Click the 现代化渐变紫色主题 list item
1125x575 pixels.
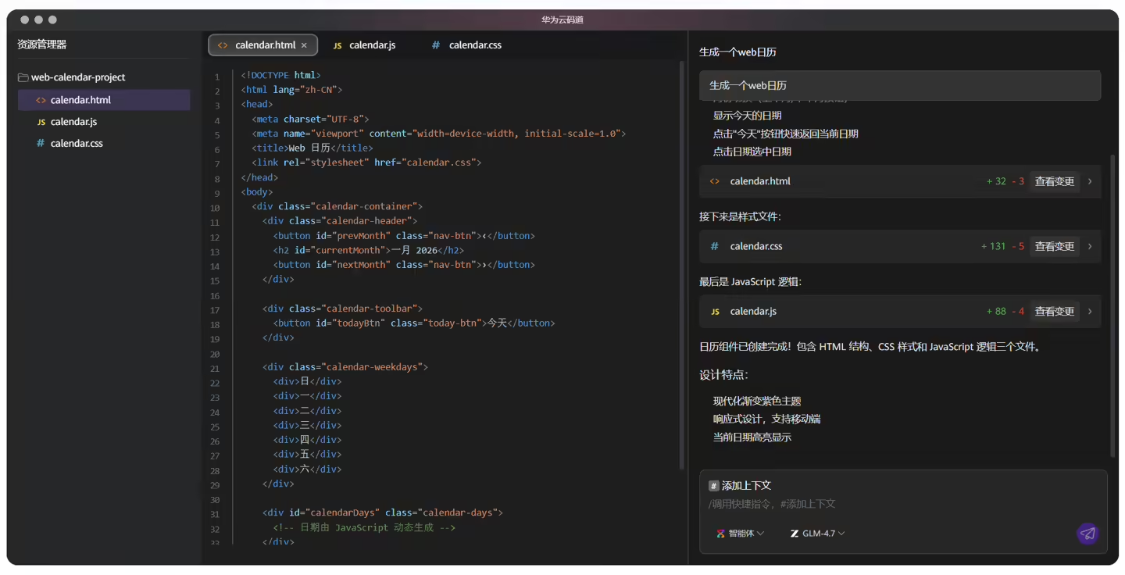[x=756, y=401]
